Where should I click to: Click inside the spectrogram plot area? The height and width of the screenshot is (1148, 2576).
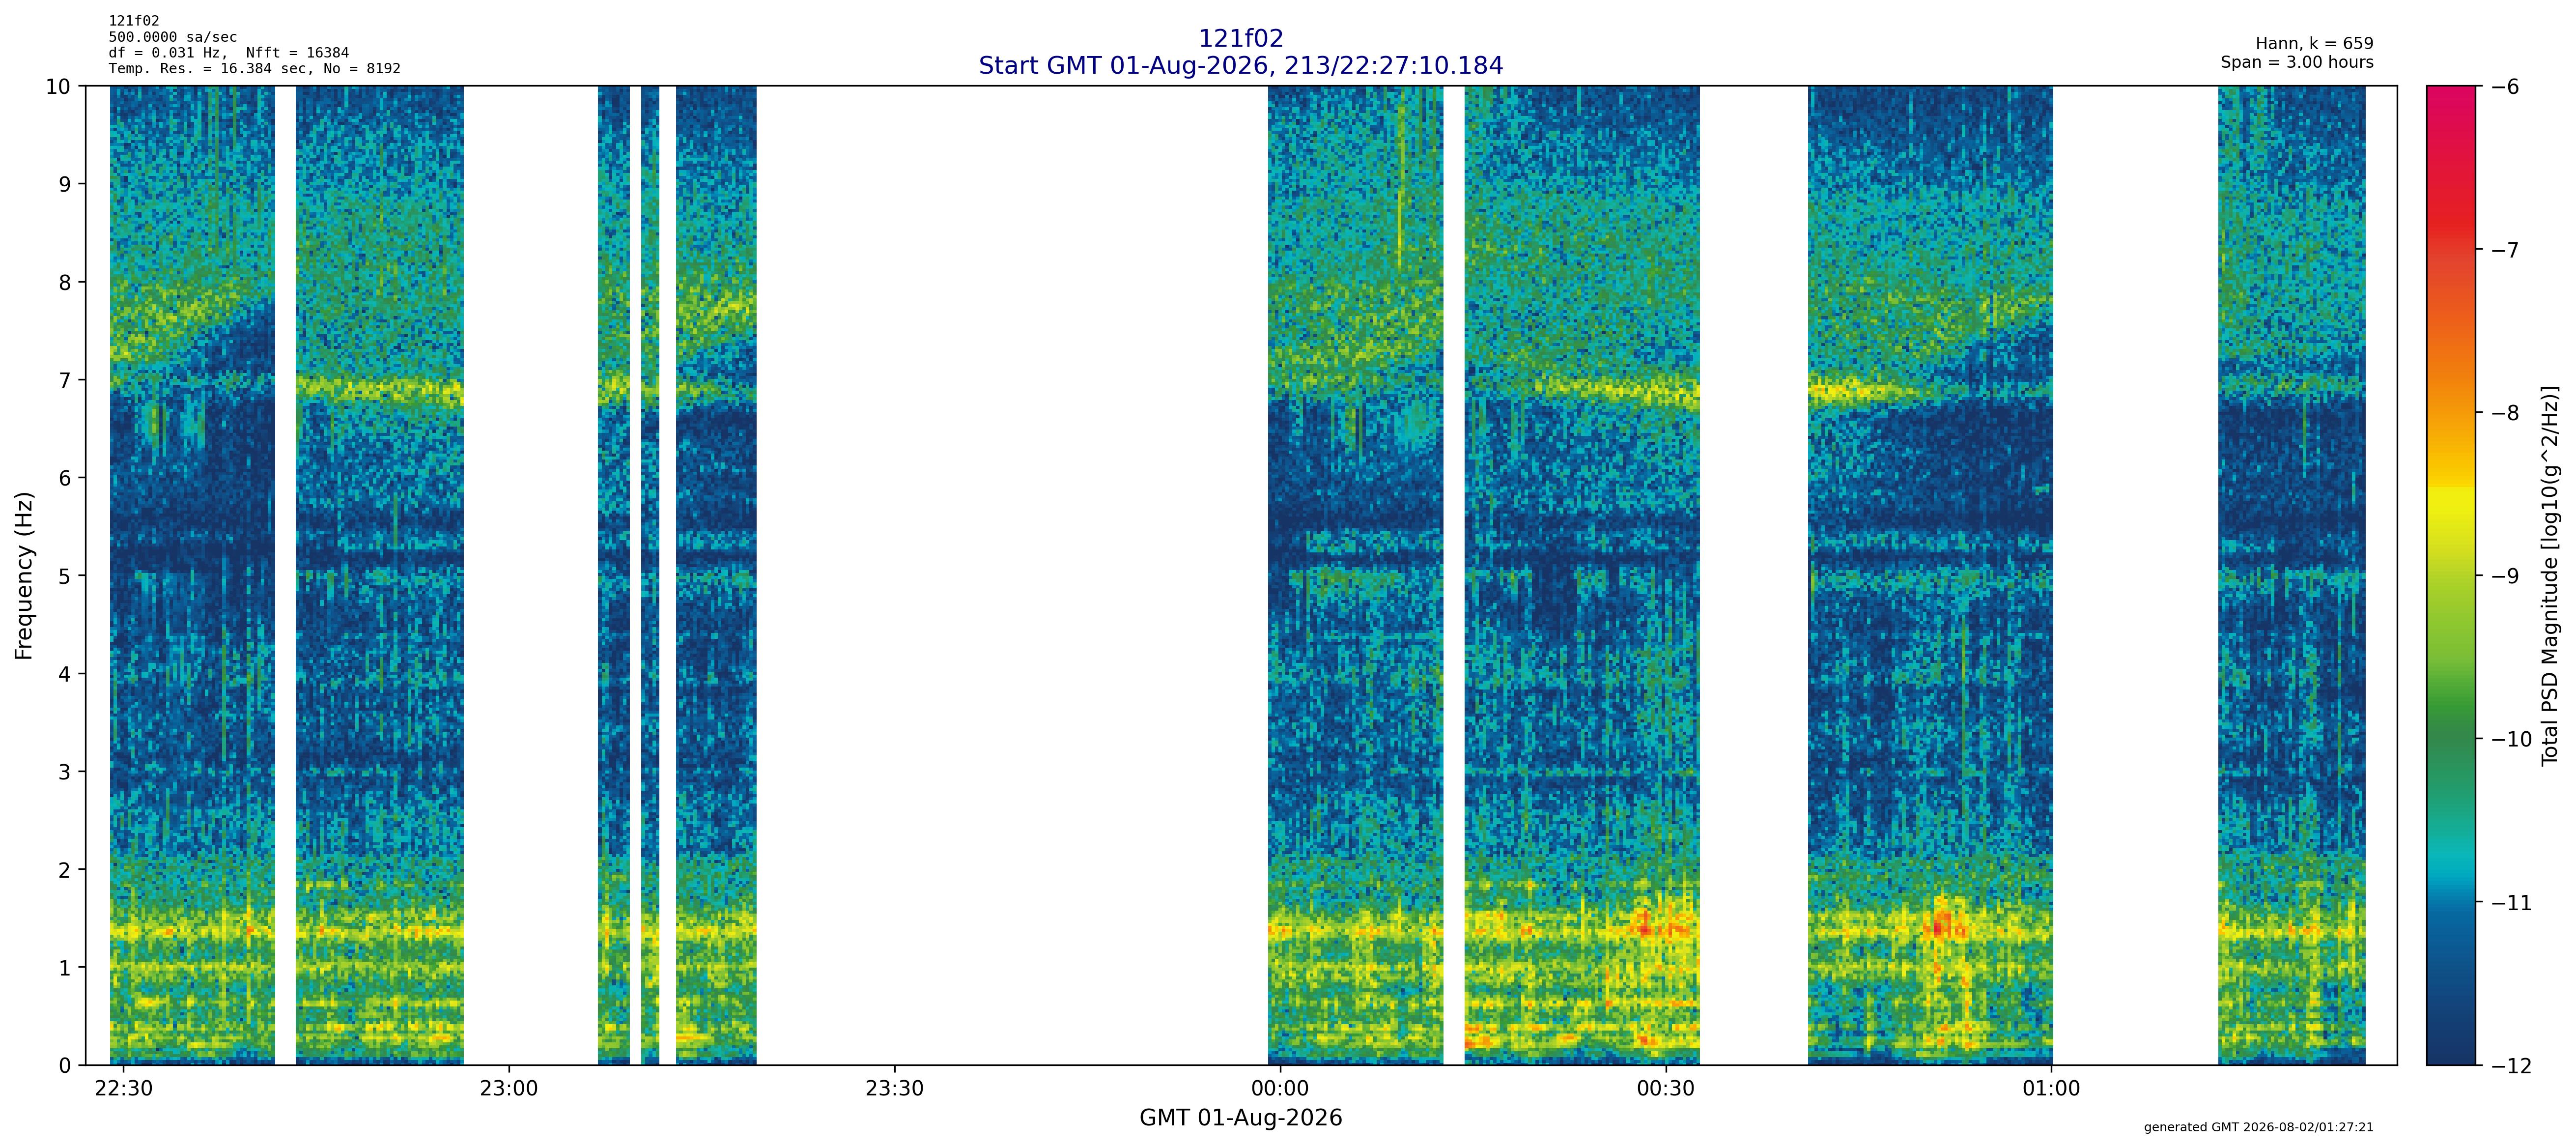1241,575
